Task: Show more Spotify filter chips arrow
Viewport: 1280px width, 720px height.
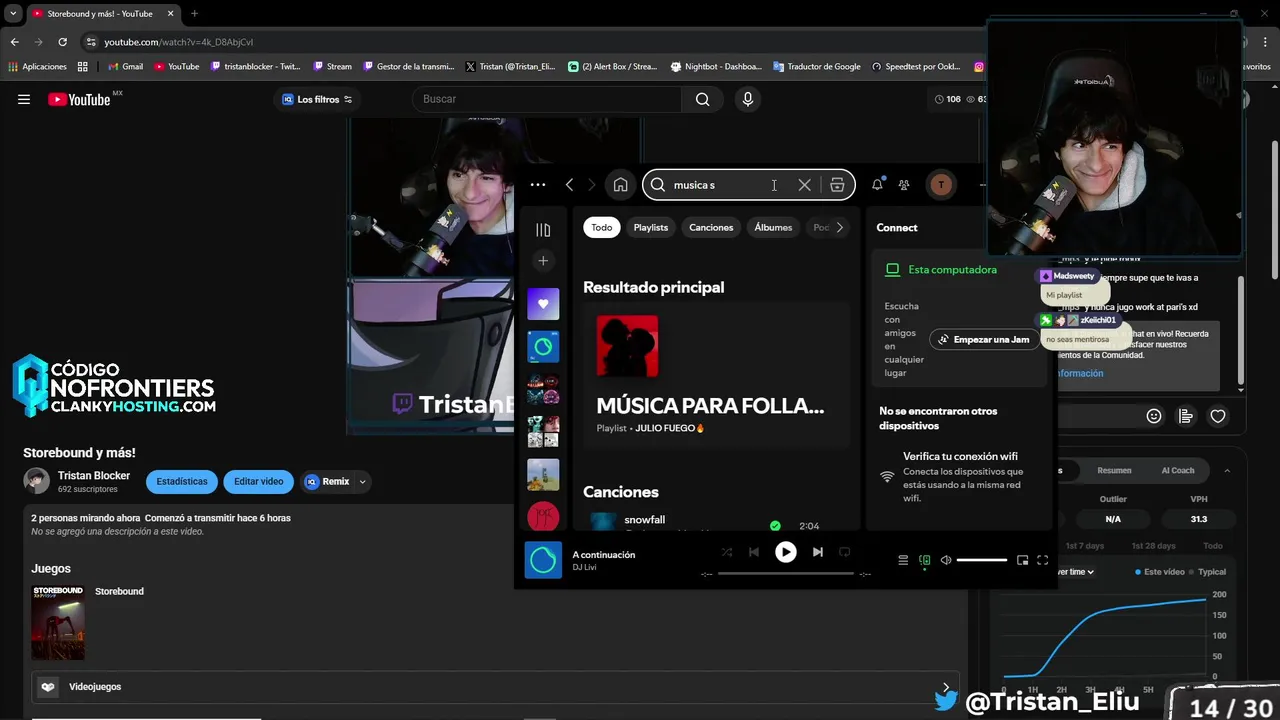Action: pos(840,227)
